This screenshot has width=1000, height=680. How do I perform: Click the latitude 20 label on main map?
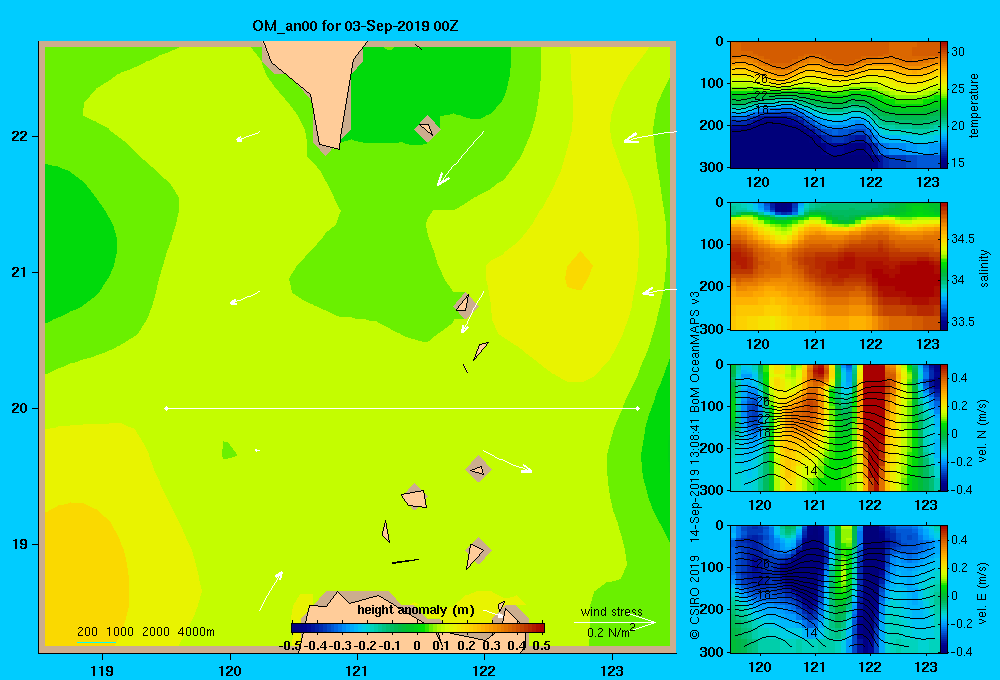click(20, 408)
